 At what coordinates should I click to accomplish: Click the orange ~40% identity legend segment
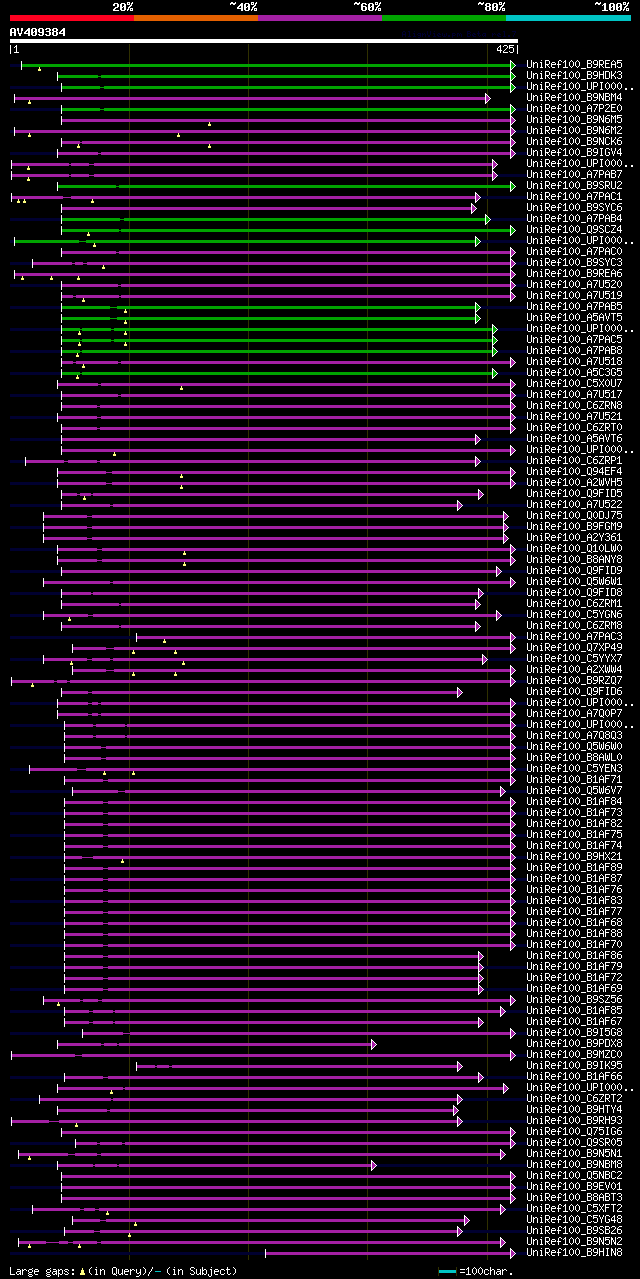pos(196,18)
